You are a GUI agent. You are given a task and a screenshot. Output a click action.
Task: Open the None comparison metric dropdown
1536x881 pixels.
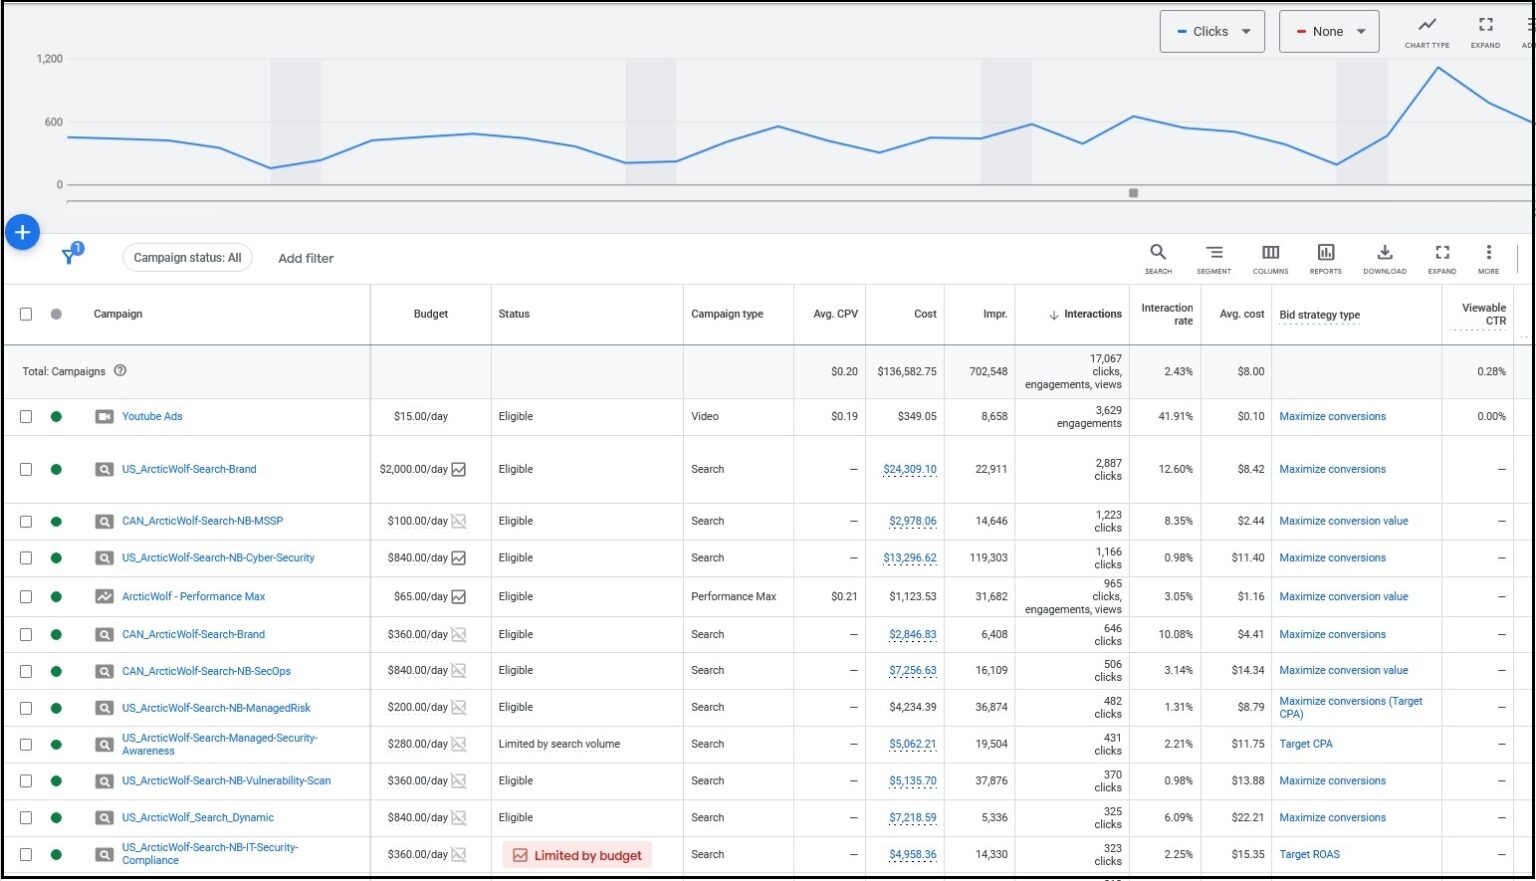click(1328, 32)
